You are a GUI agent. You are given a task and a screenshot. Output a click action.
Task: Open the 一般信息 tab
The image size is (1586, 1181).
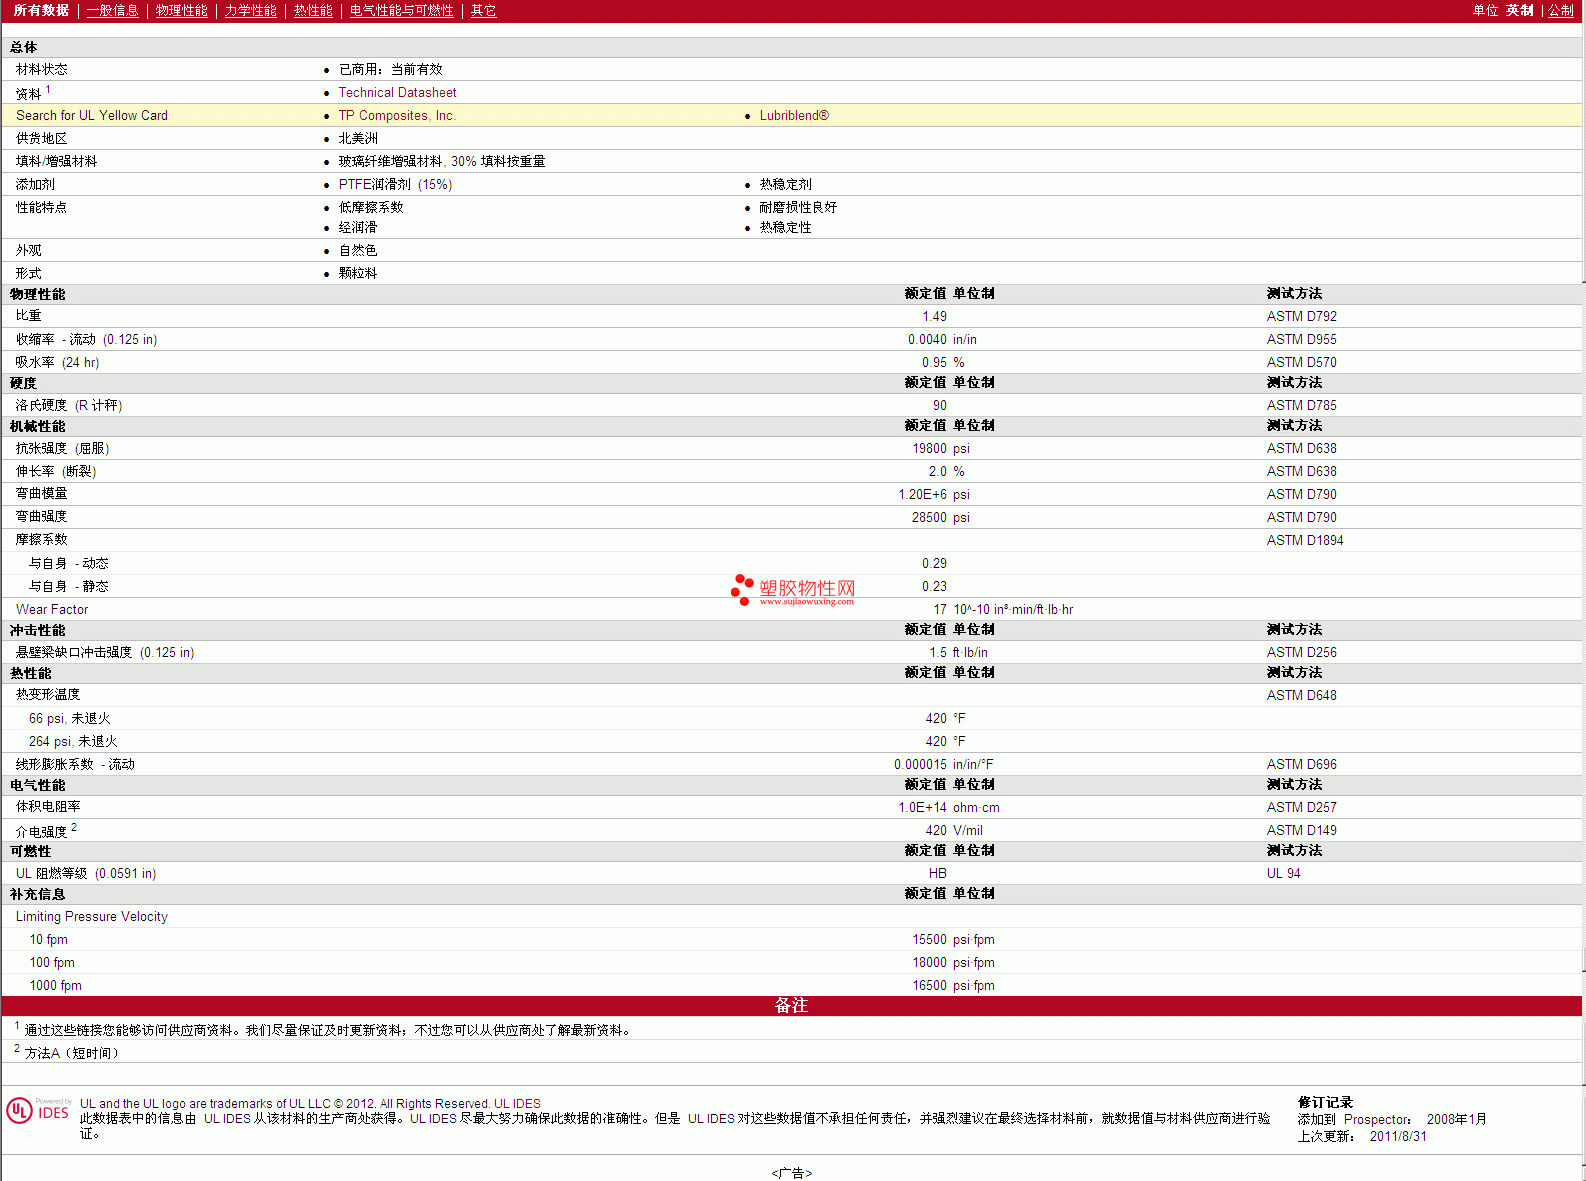pyautogui.click(x=112, y=11)
